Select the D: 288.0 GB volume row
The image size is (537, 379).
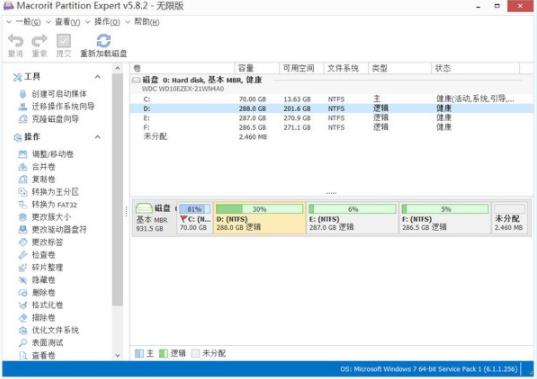point(332,109)
